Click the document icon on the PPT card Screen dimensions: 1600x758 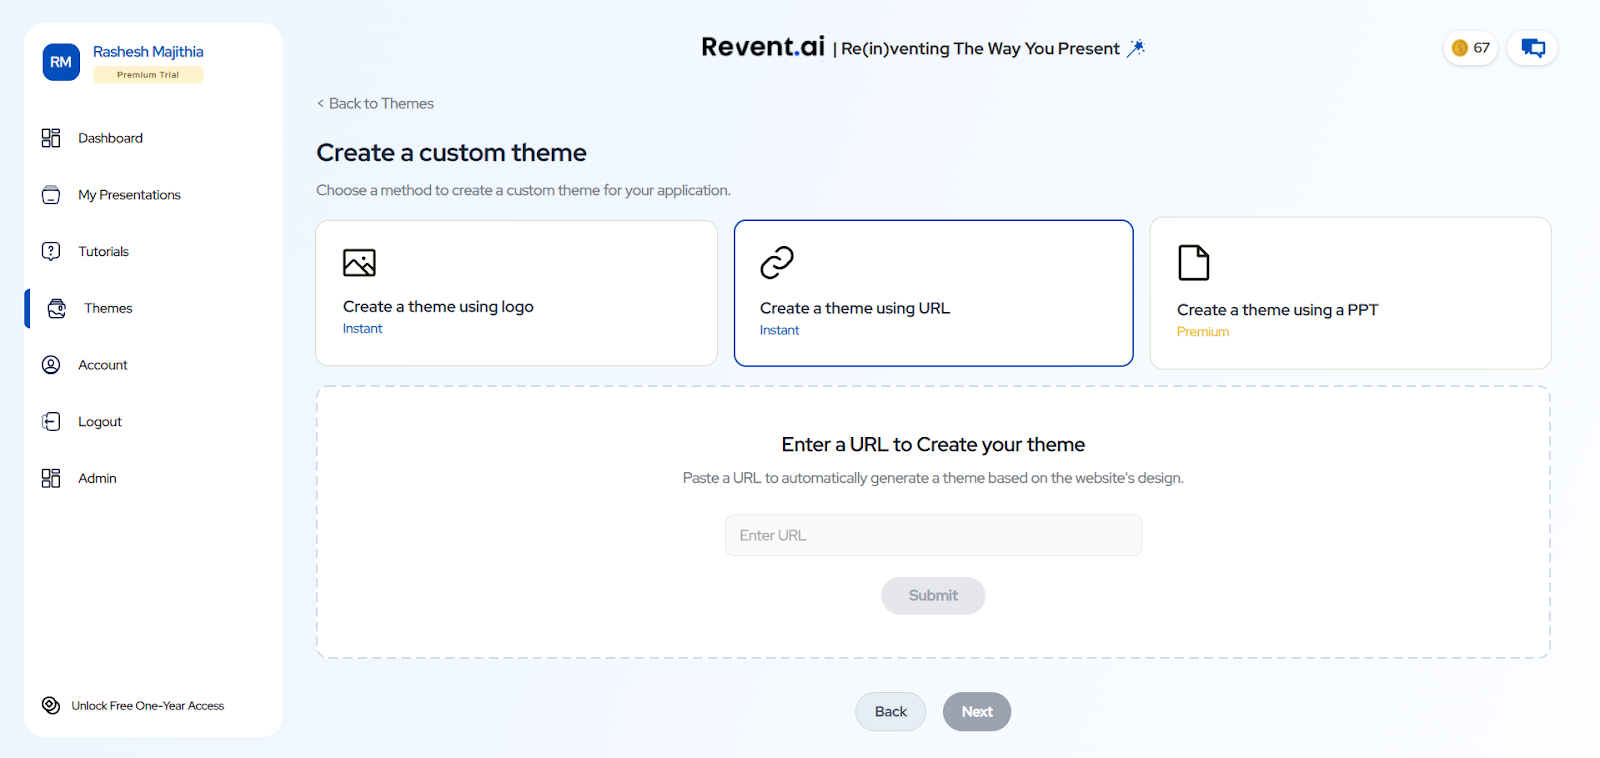tap(1192, 262)
